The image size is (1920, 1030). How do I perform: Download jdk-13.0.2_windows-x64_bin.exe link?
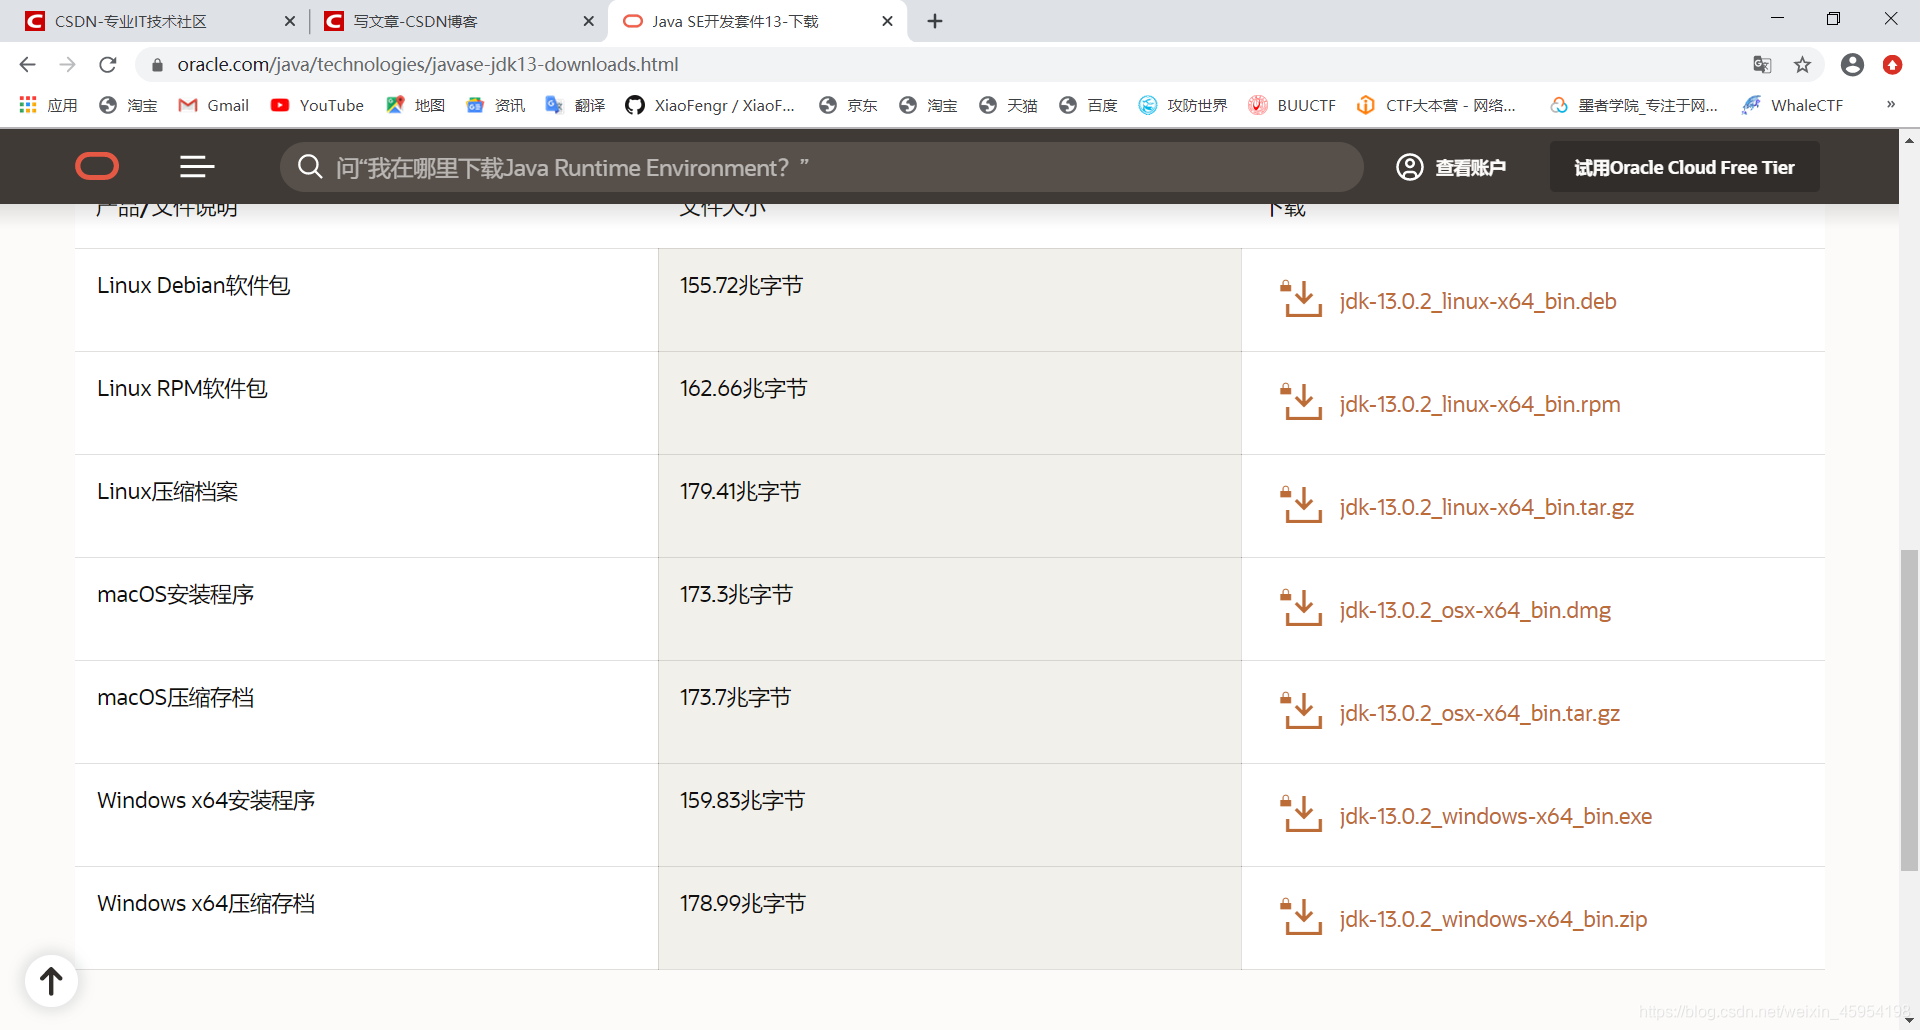(1495, 816)
